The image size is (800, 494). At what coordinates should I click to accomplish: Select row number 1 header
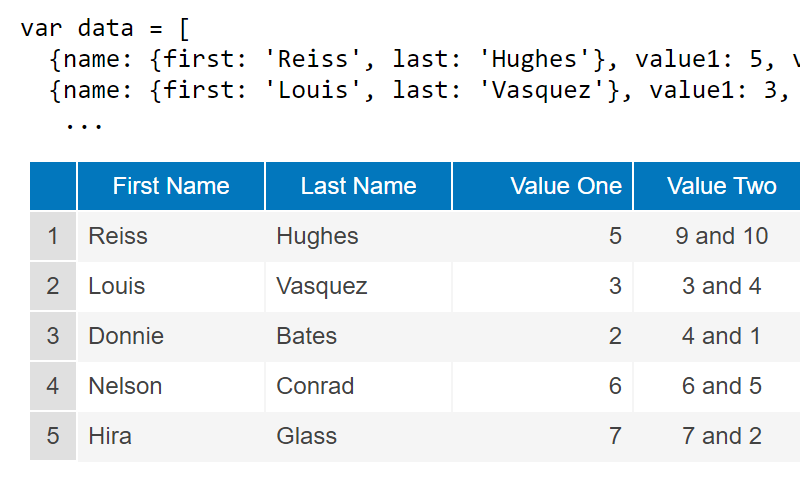[x=53, y=236]
